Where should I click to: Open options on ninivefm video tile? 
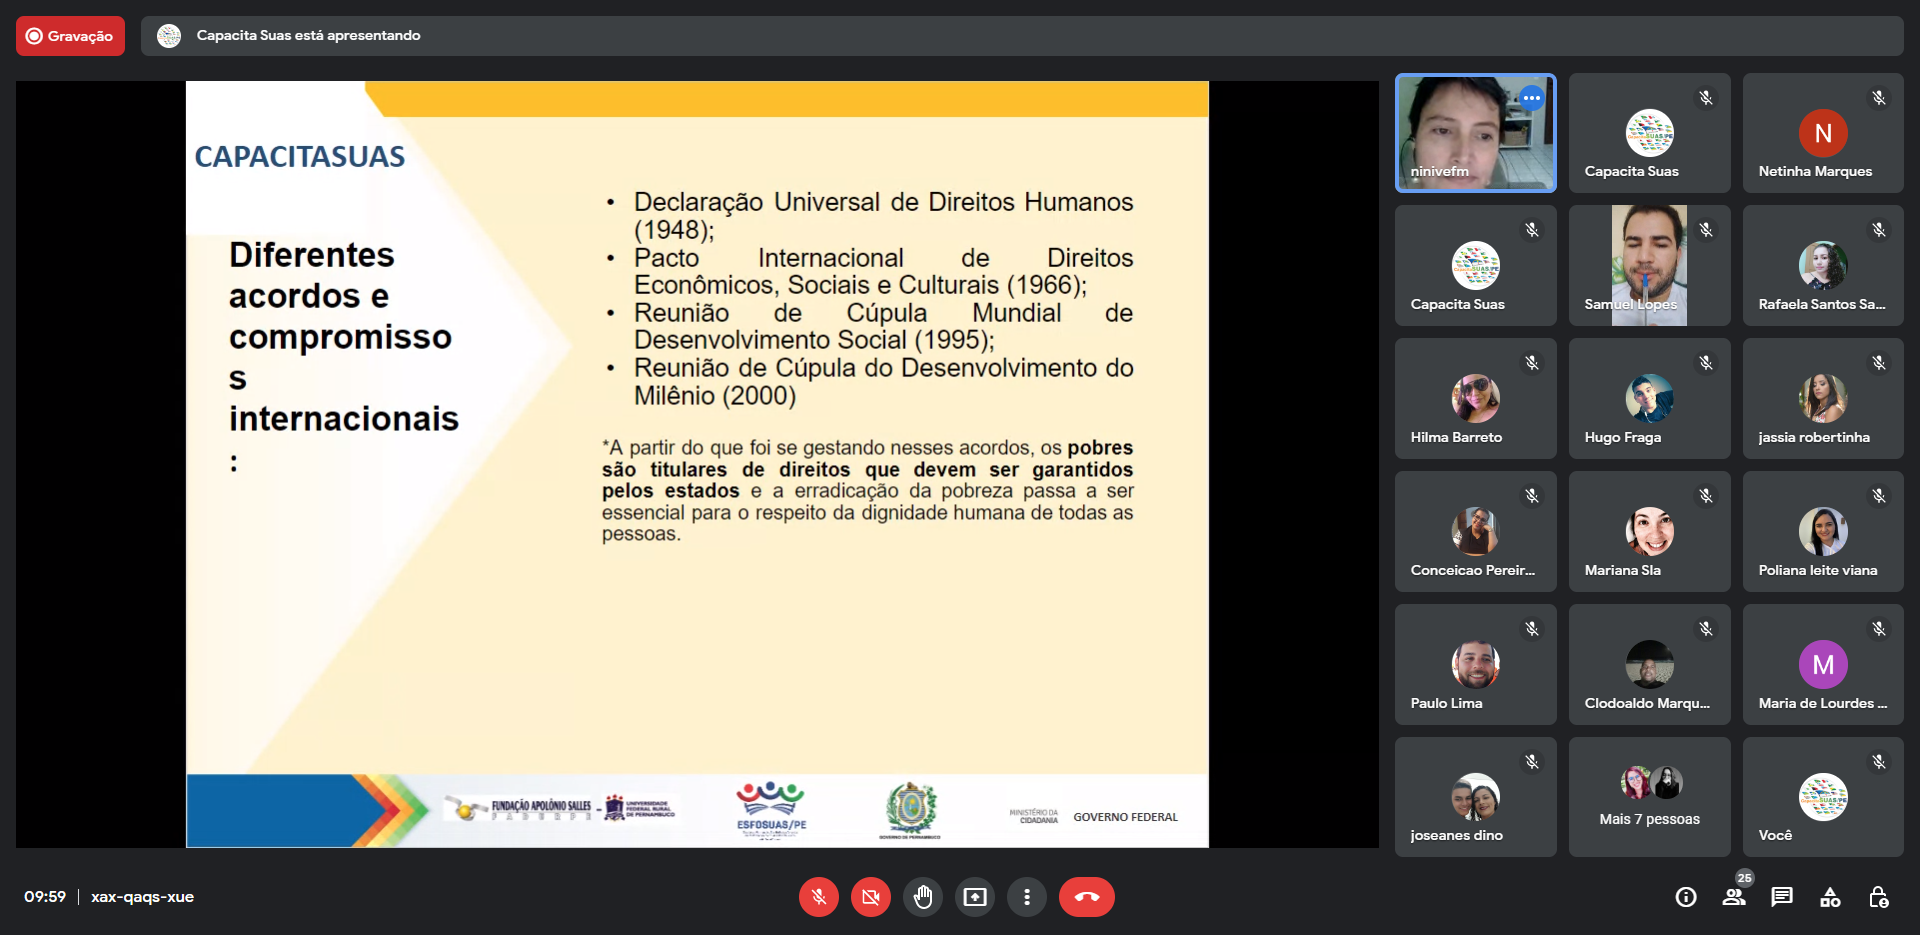1531,98
